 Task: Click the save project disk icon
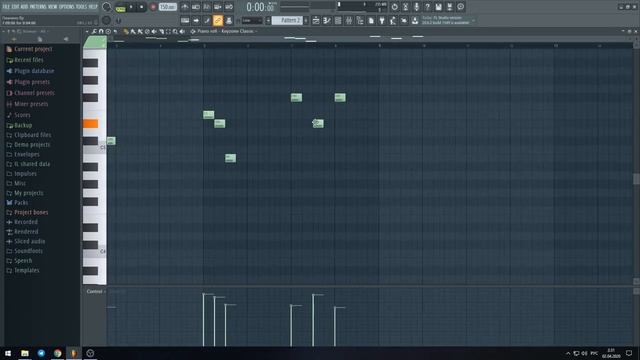pyautogui.click(x=438, y=7)
